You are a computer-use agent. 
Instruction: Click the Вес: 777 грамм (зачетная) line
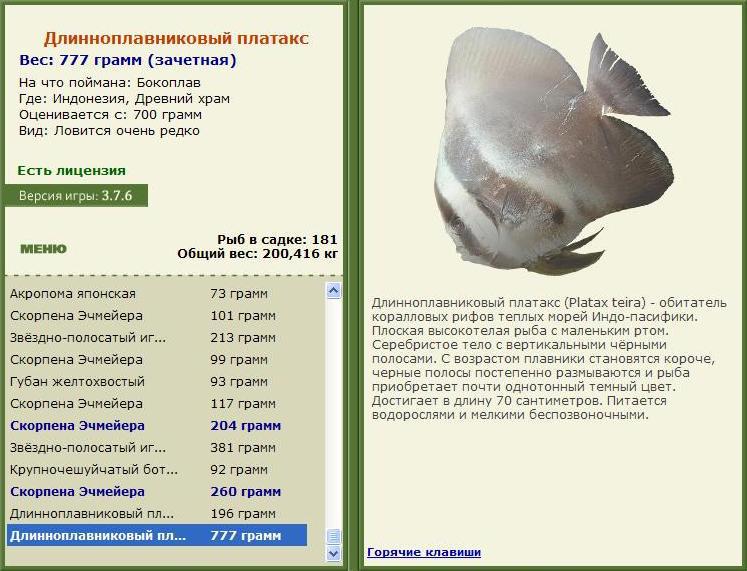click(128, 60)
